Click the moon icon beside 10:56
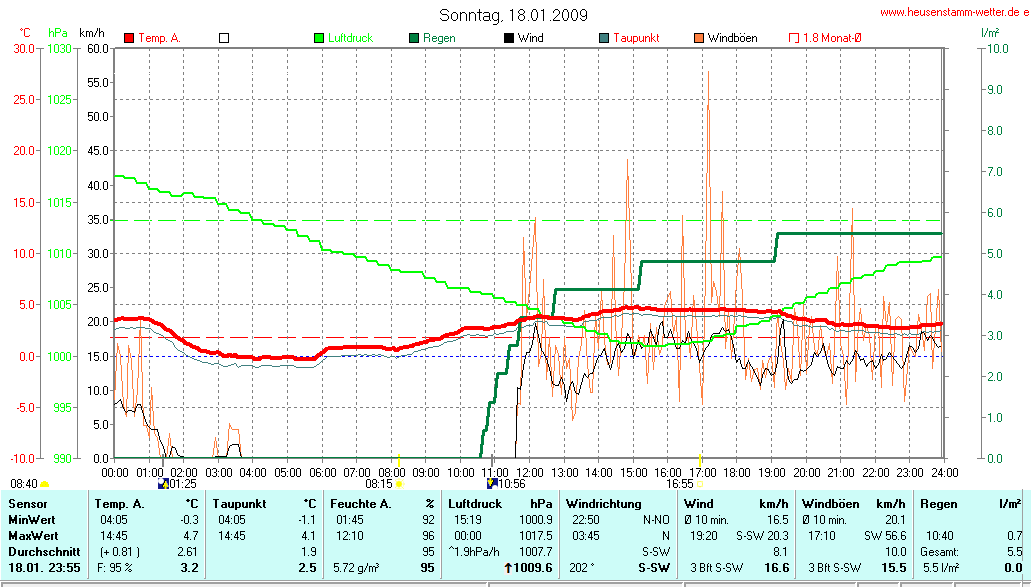Viewport: 1034px width, 587px height. [491, 483]
